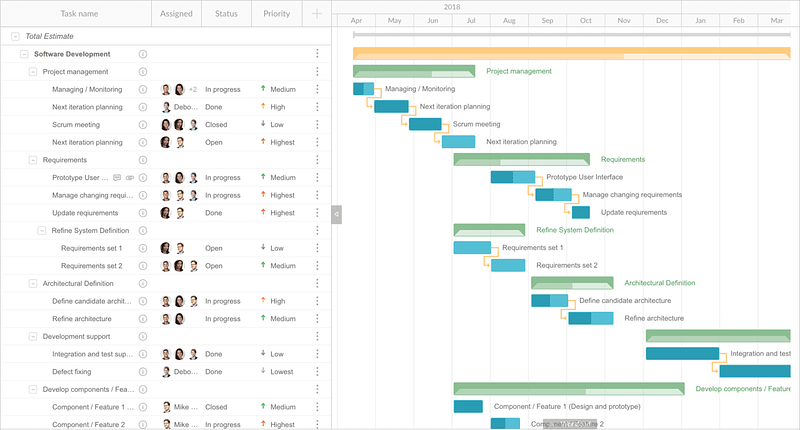This screenshot has width=800, height=430.
Task: Click the add column plus icon
Action: pyautogui.click(x=317, y=14)
